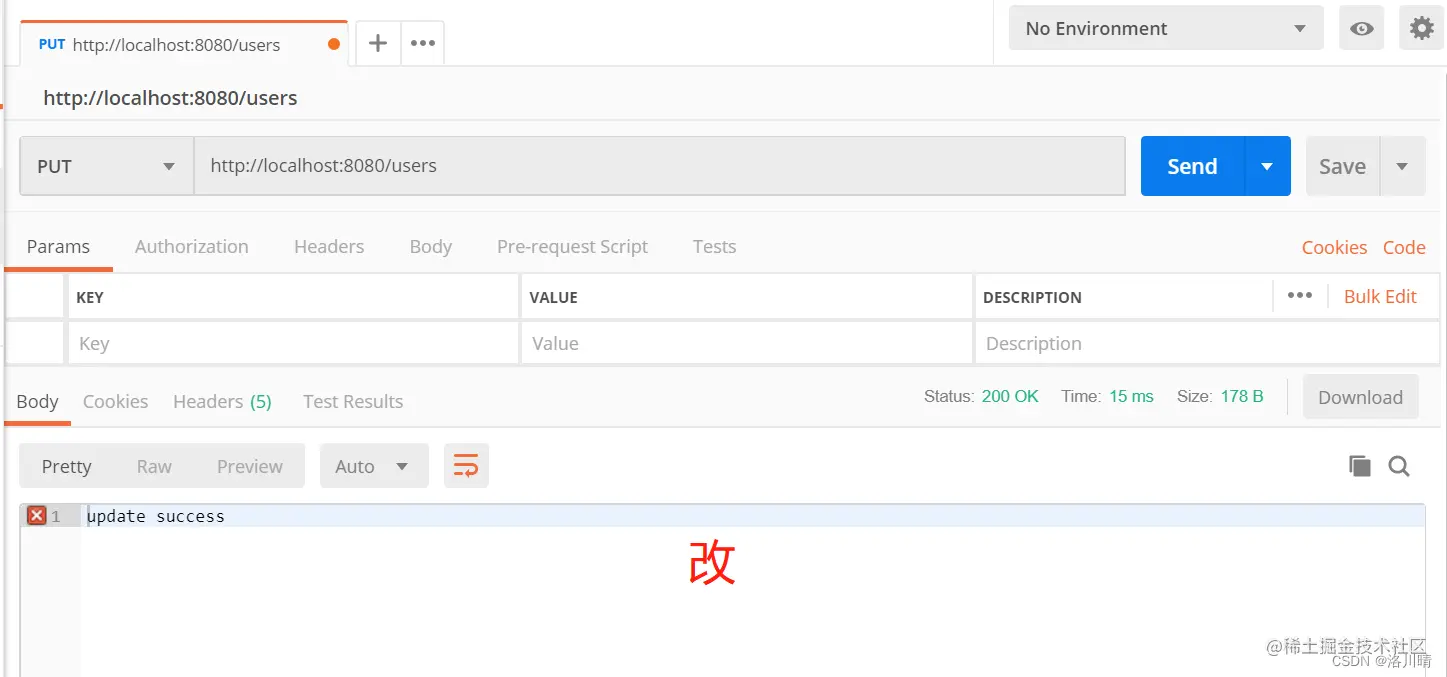The height and width of the screenshot is (677, 1447).
Task: Open a new request tab with plus icon
Action: pos(378,44)
